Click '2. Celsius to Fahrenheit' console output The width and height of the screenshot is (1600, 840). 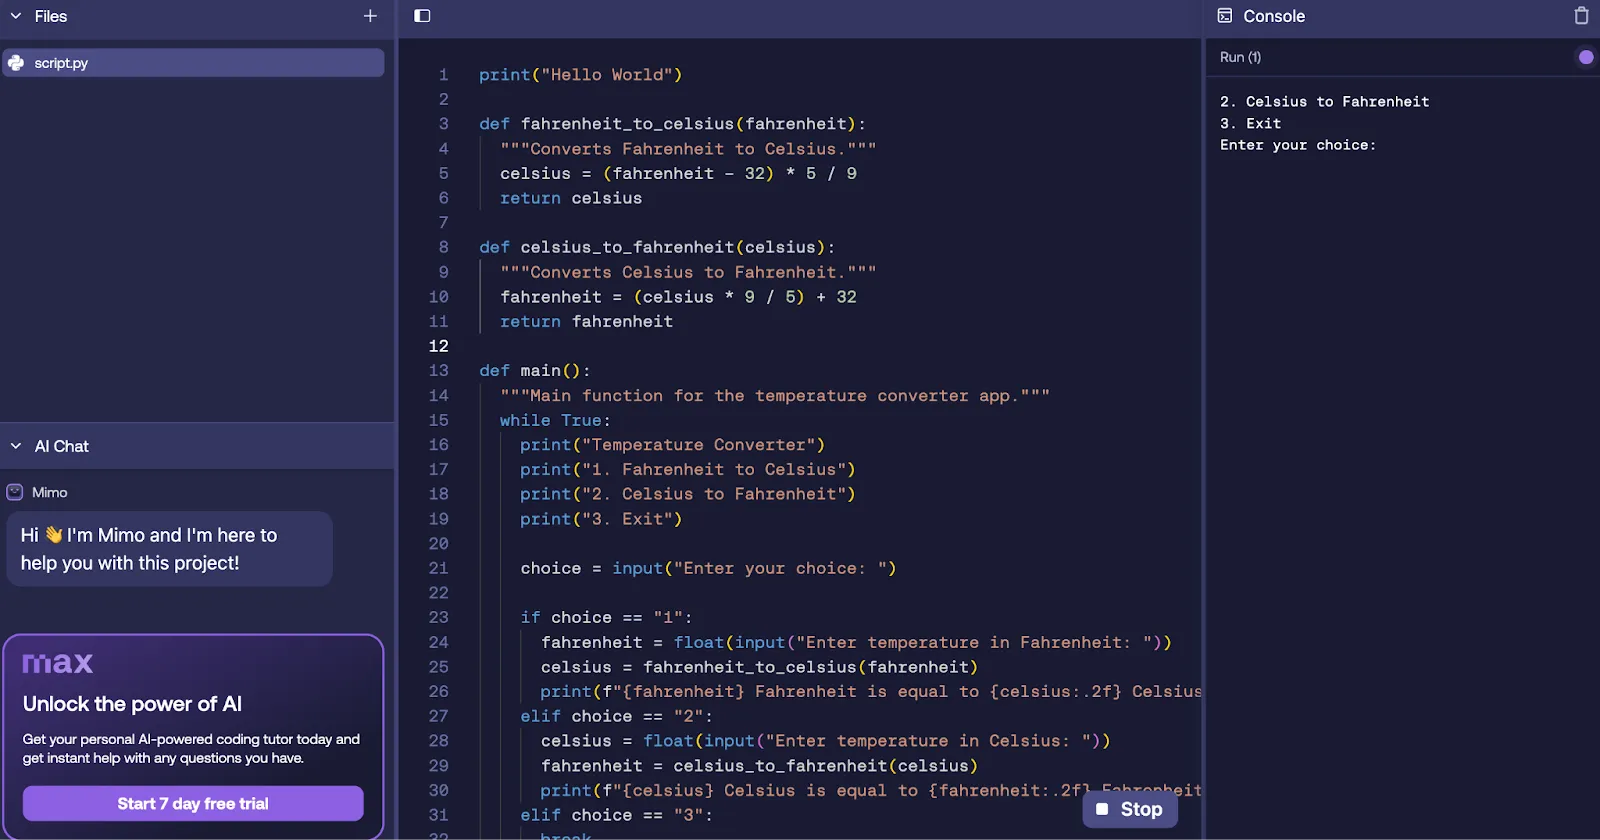(x=1324, y=102)
